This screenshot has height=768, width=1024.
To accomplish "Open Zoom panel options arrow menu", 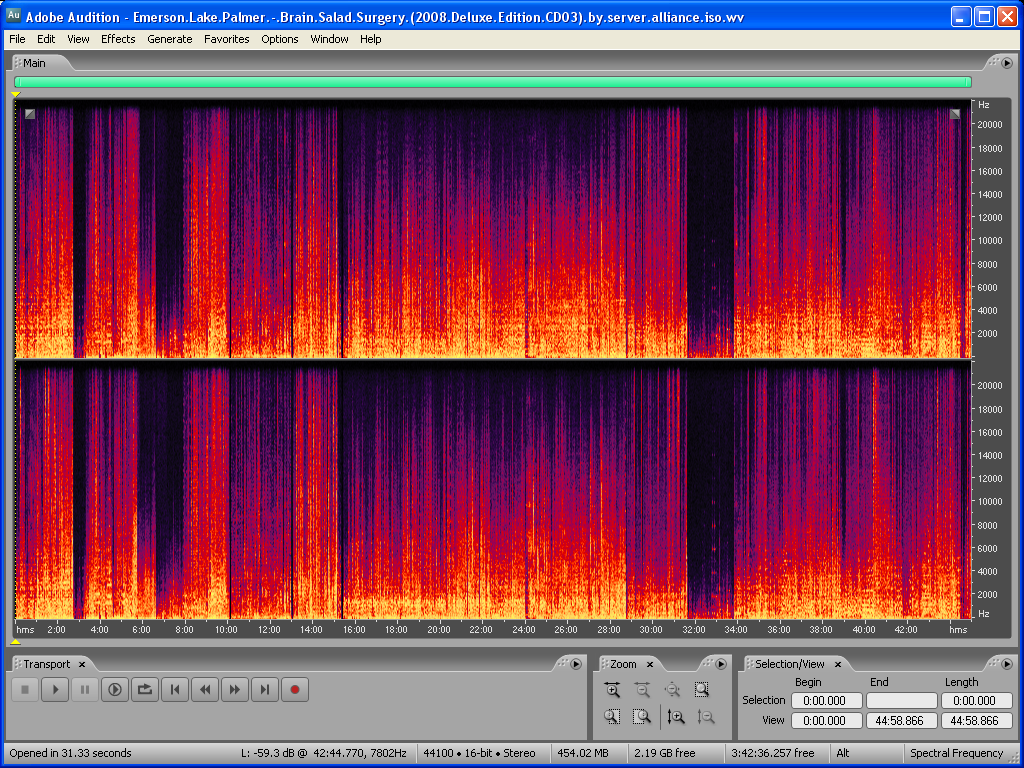I will [x=721, y=664].
